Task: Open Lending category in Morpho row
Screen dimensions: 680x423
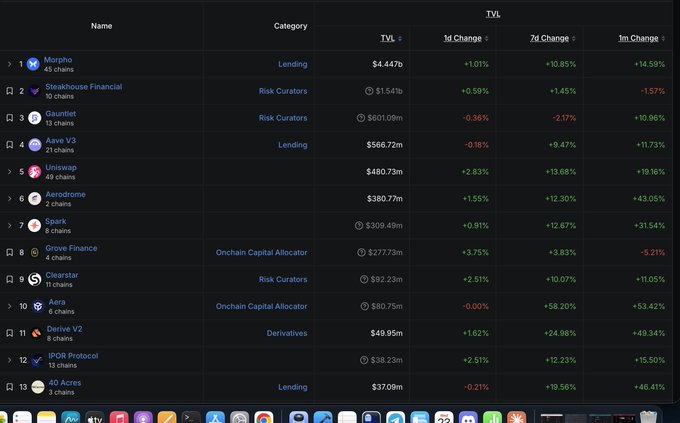Action: (293, 64)
